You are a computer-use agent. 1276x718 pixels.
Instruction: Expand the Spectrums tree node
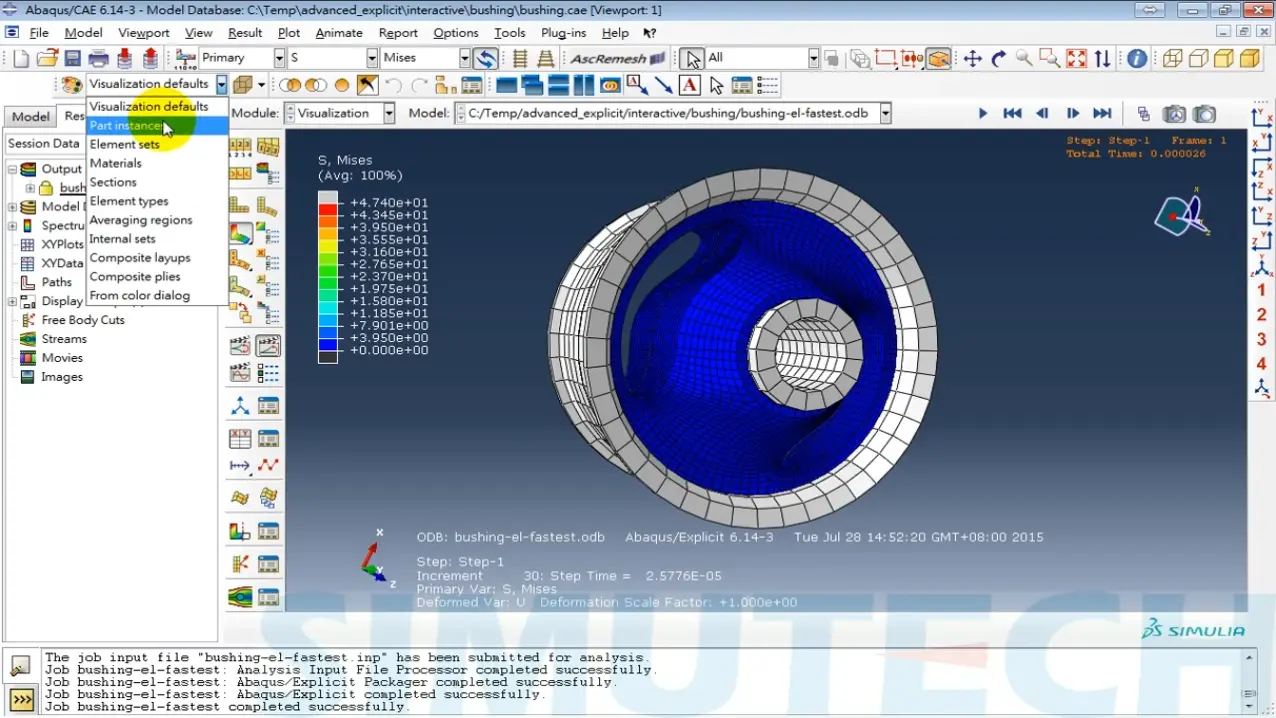point(12,226)
